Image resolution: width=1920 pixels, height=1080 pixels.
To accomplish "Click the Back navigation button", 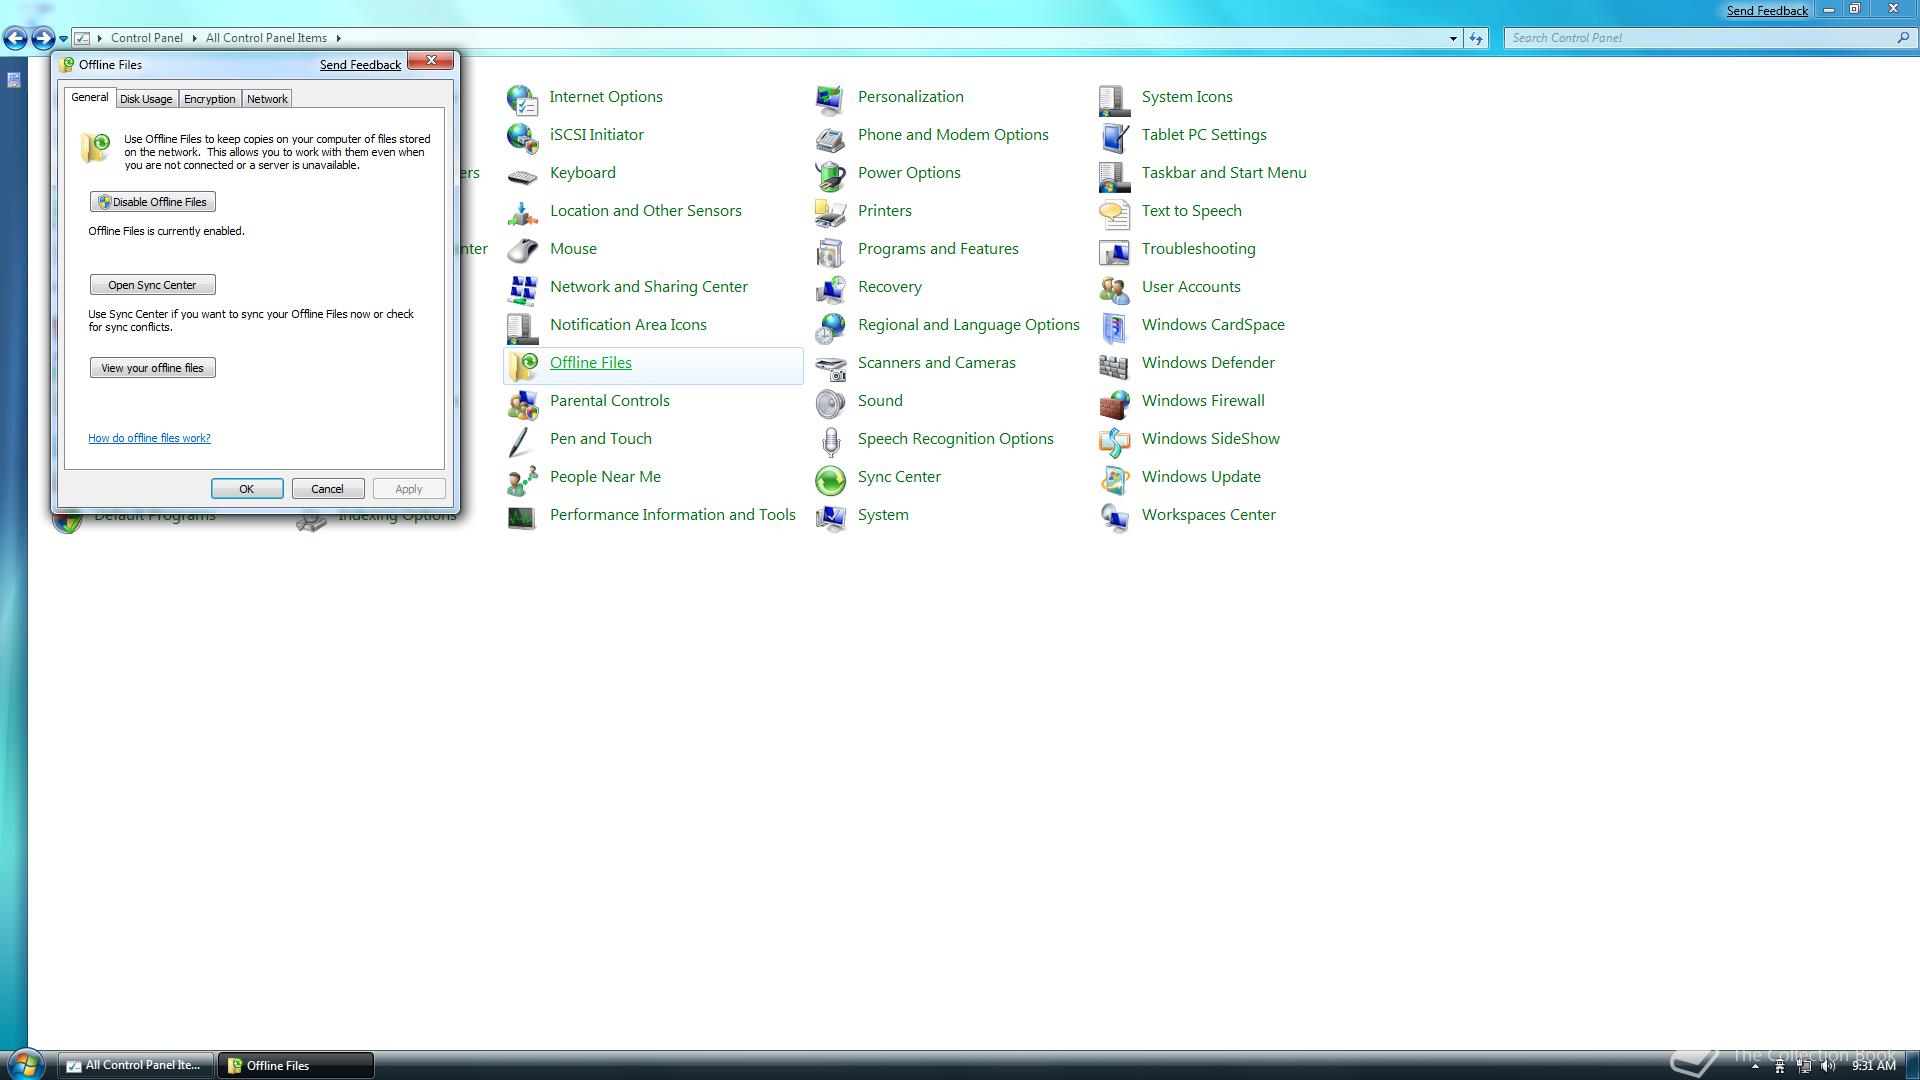I will [x=15, y=38].
